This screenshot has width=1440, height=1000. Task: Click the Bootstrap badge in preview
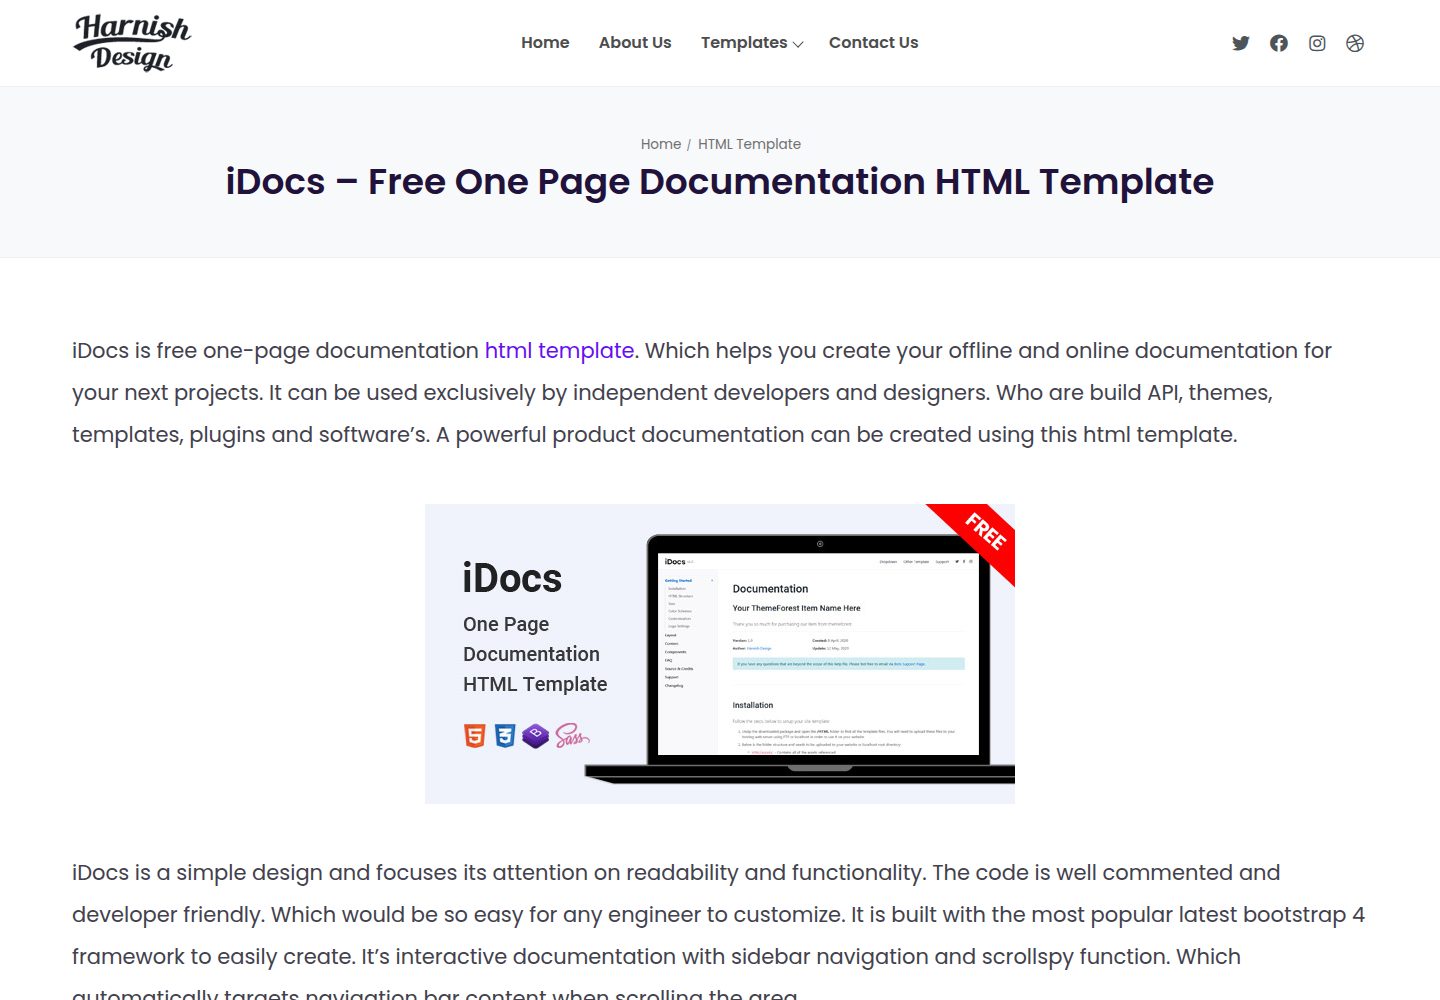[536, 736]
